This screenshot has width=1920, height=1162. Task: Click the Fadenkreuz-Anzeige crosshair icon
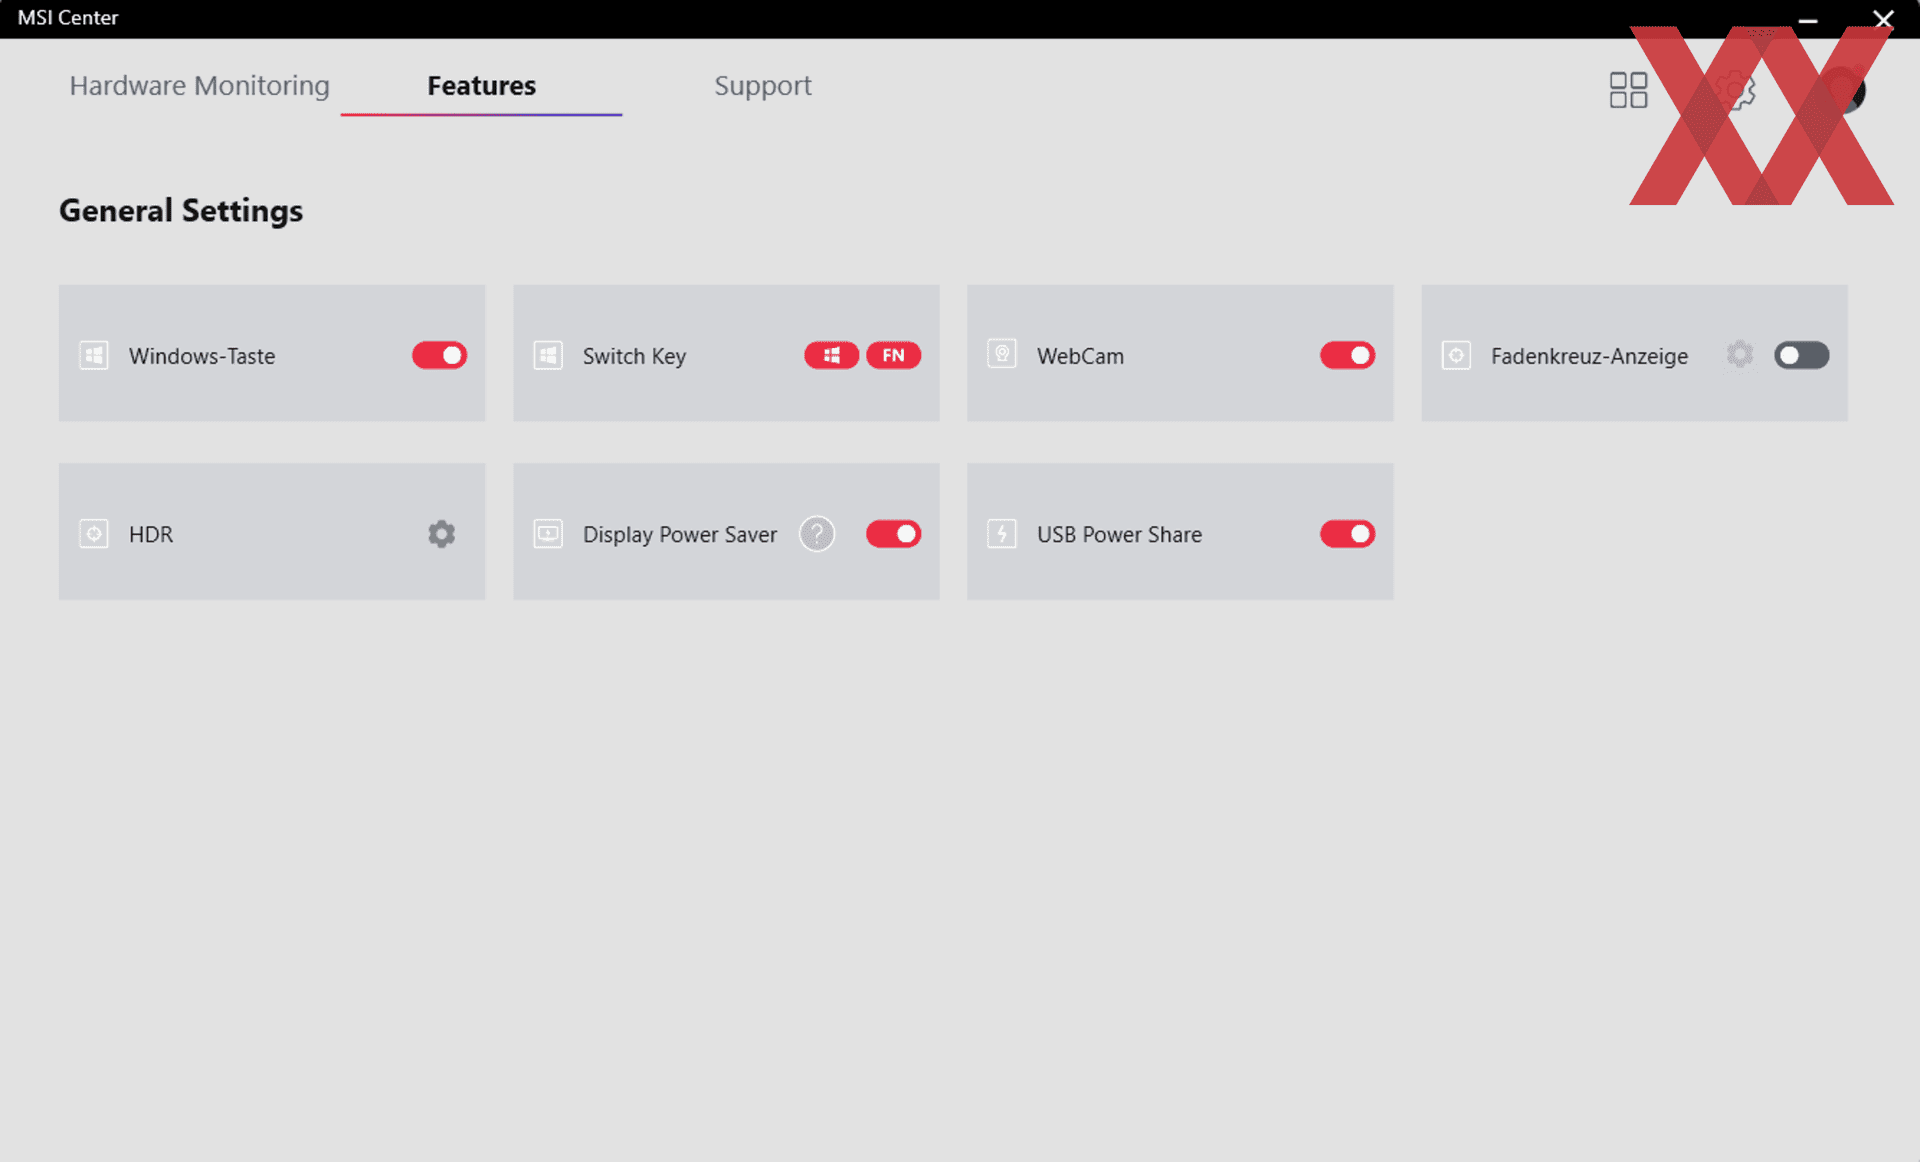click(x=1456, y=355)
